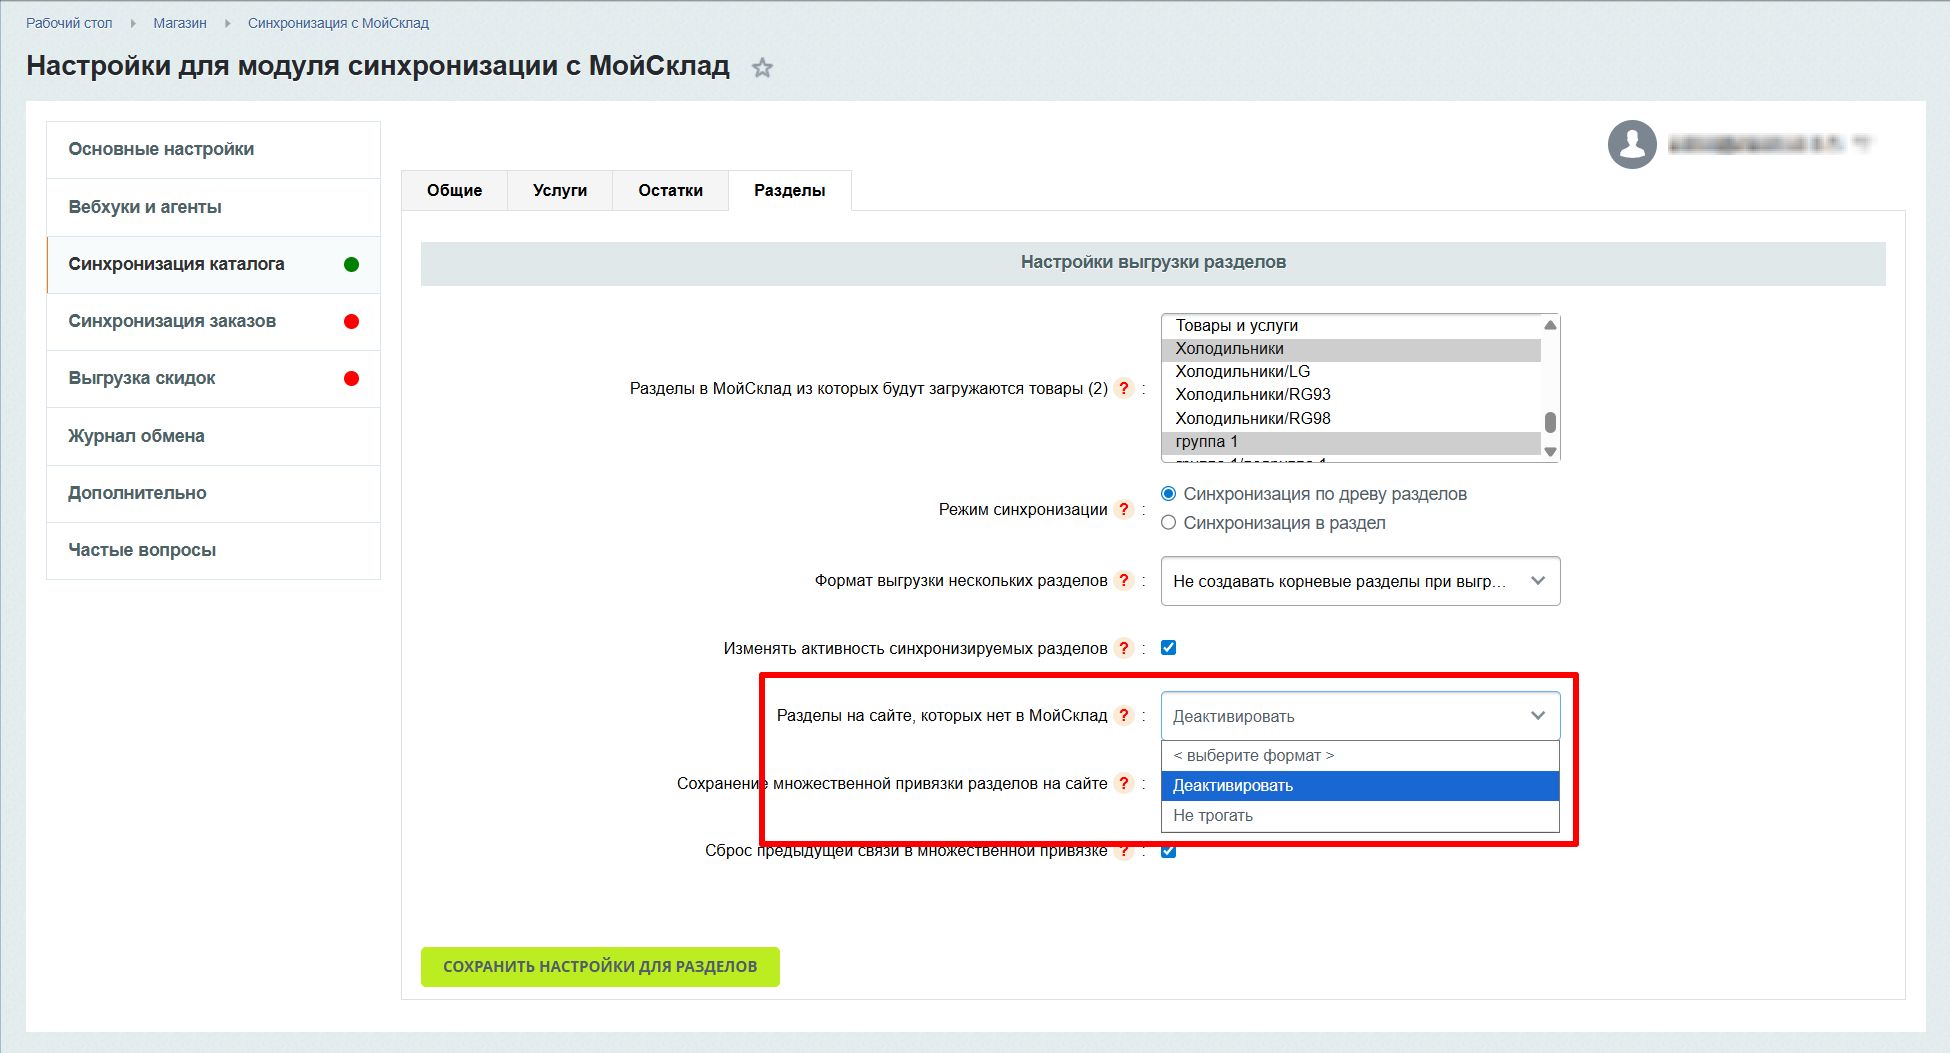Go to 'Рабочий стол' breadcrumb link
Screen dimensions: 1950x1053
(x=69, y=23)
